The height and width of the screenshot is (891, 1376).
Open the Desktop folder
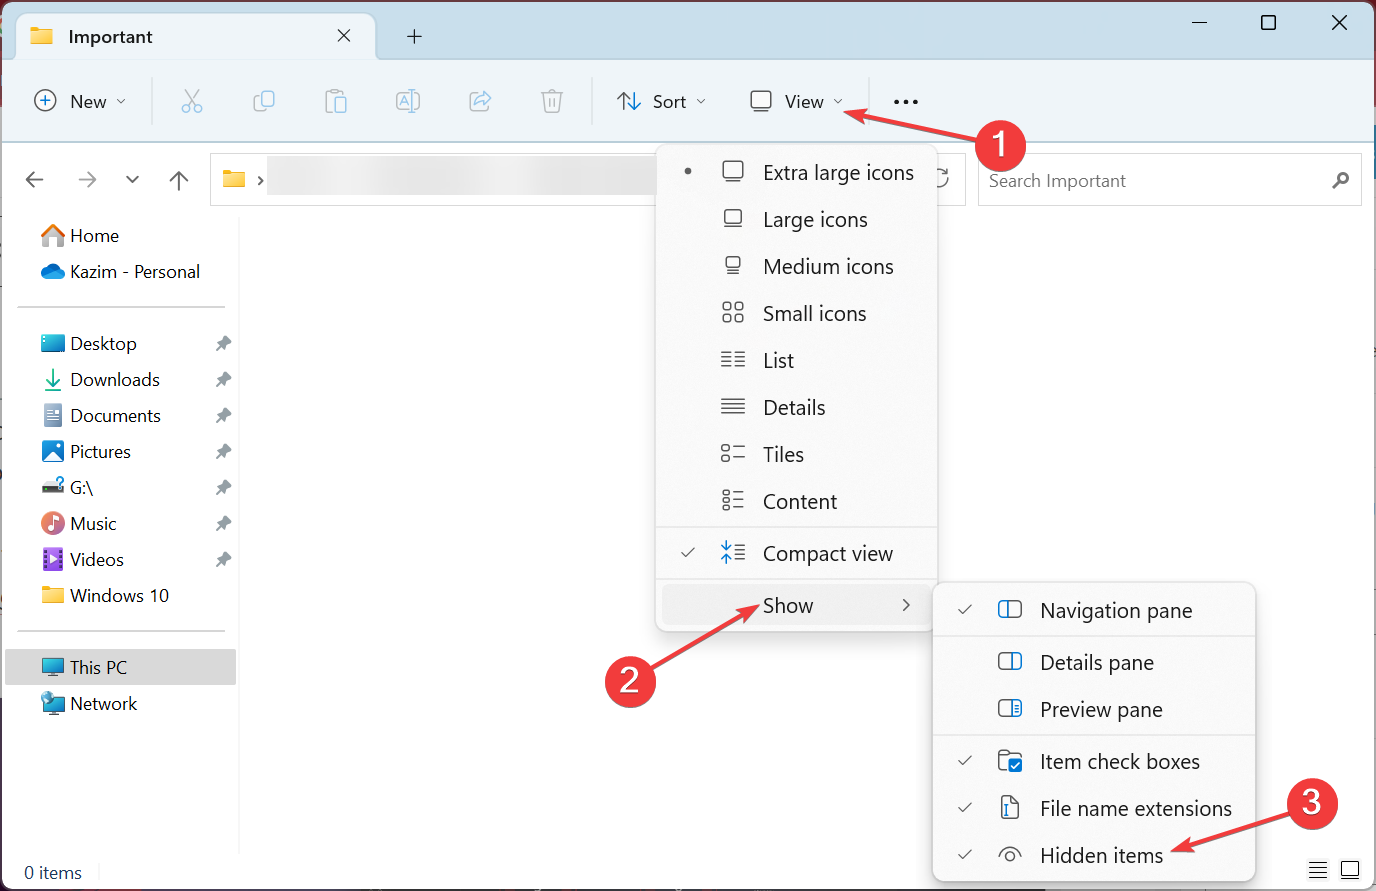point(88,344)
